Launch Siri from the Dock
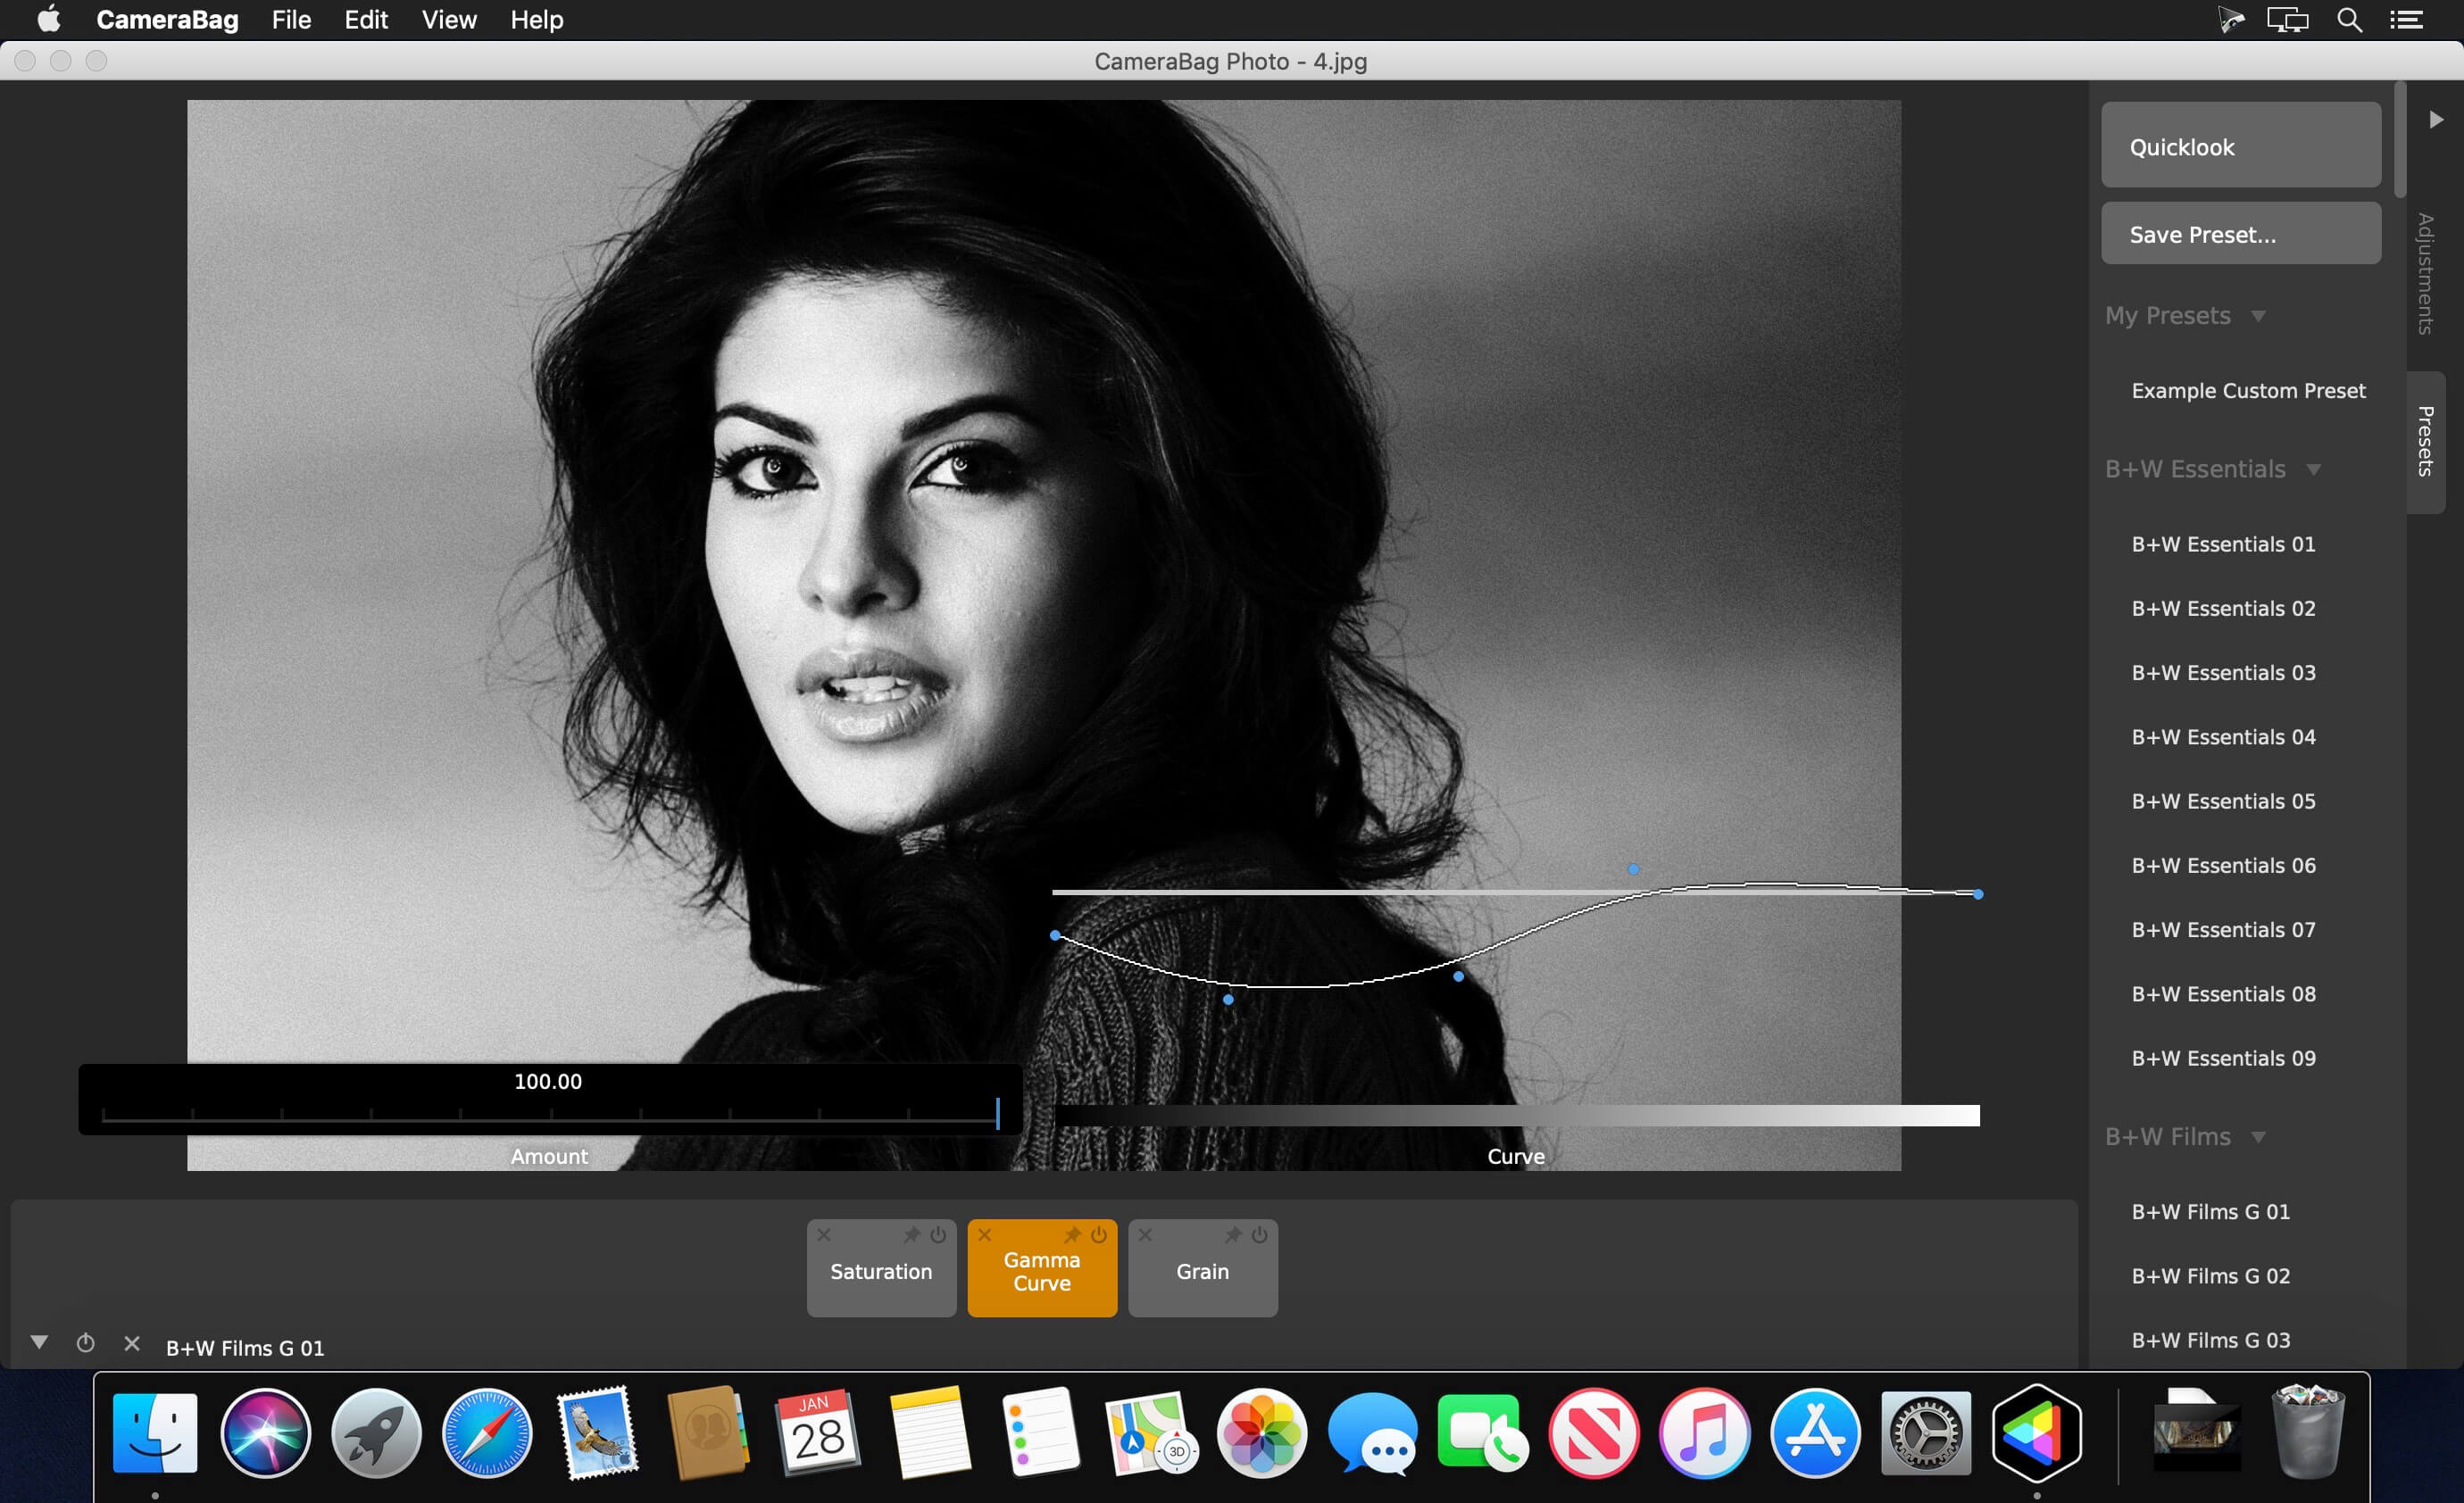Screen dimensions: 2464x1503 coord(265,1433)
